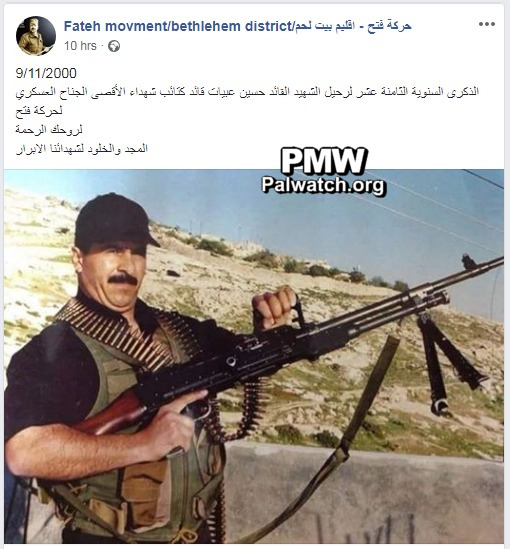Click the man's black cap in photo
Screen dimensions: 510x549
tap(113, 220)
